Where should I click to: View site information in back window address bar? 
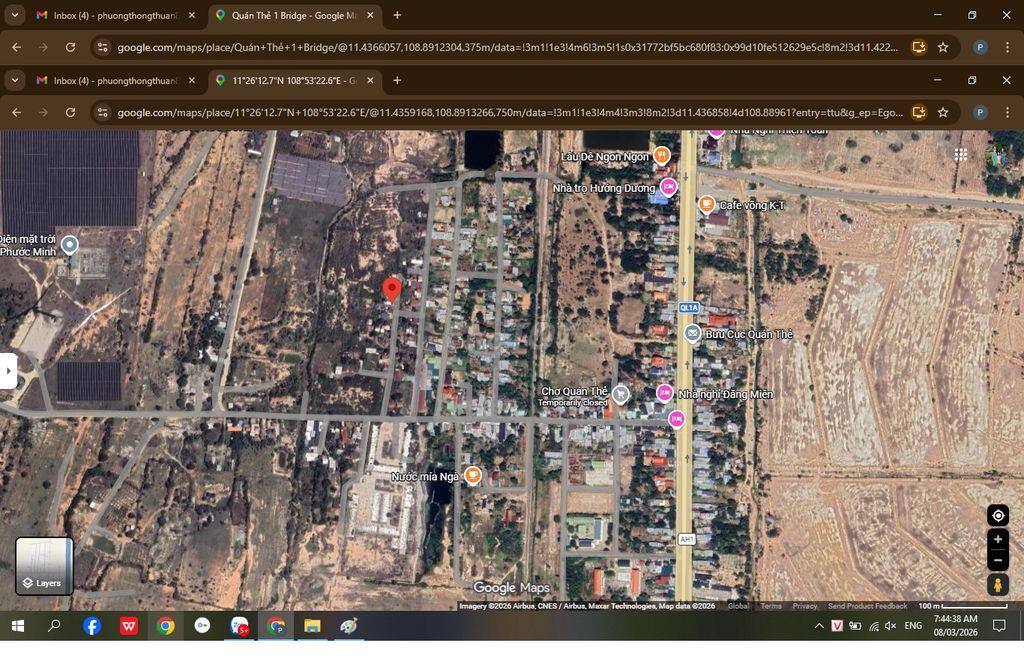click(103, 47)
